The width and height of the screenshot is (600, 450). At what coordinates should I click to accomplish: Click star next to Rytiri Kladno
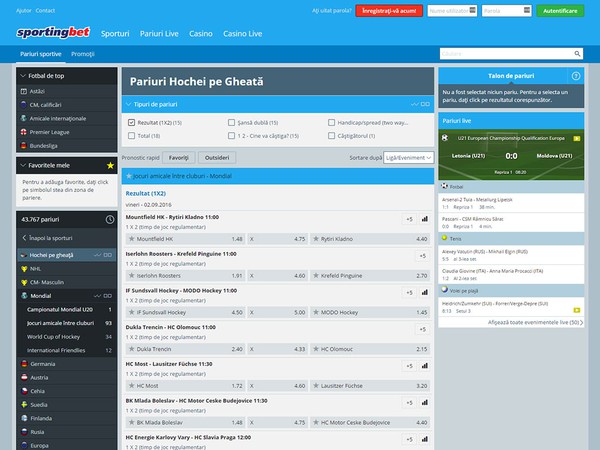(x=316, y=239)
